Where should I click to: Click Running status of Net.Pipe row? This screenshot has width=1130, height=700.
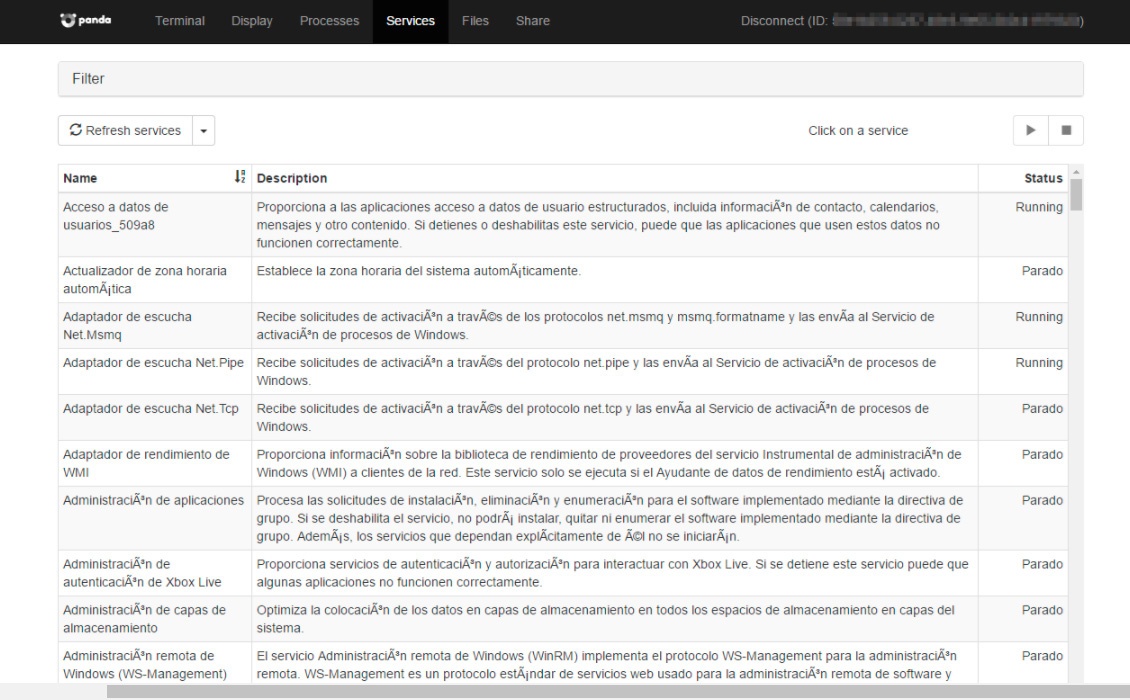pyautogui.click(x=1038, y=363)
